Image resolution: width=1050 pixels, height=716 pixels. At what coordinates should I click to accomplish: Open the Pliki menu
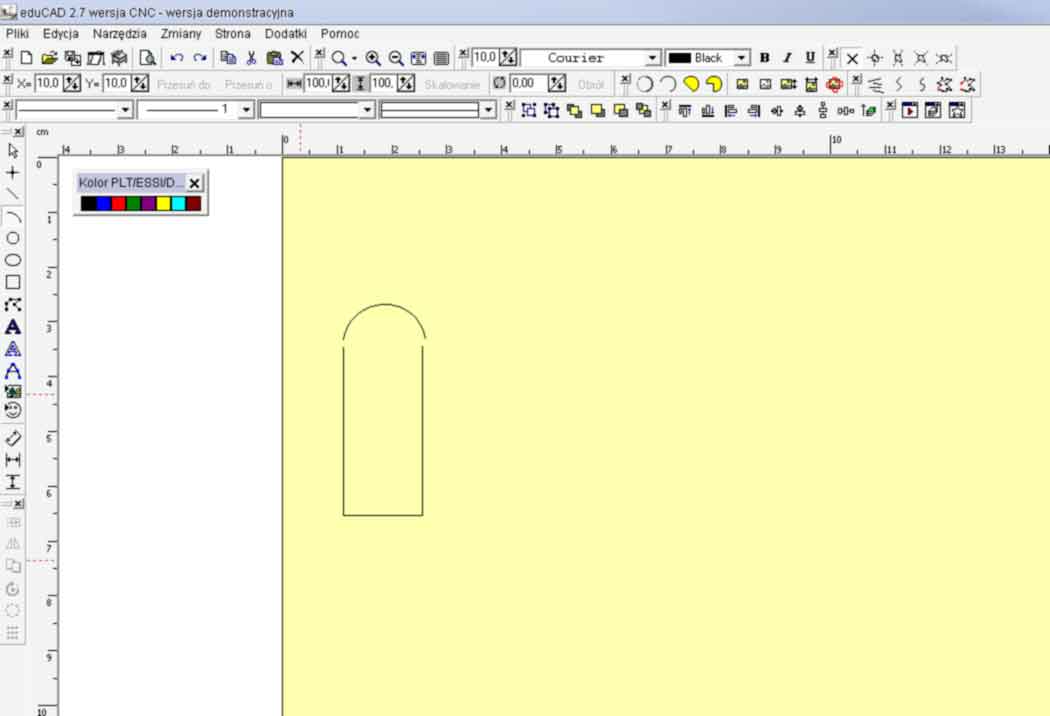click(17, 33)
